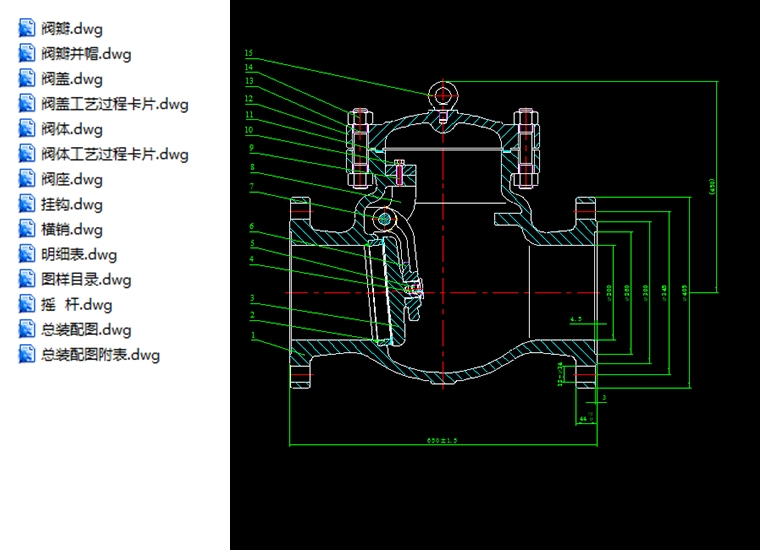Select the 总装配图附表.dwg file name
Viewport: 760px width, 550px height.
(x=100, y=354)
